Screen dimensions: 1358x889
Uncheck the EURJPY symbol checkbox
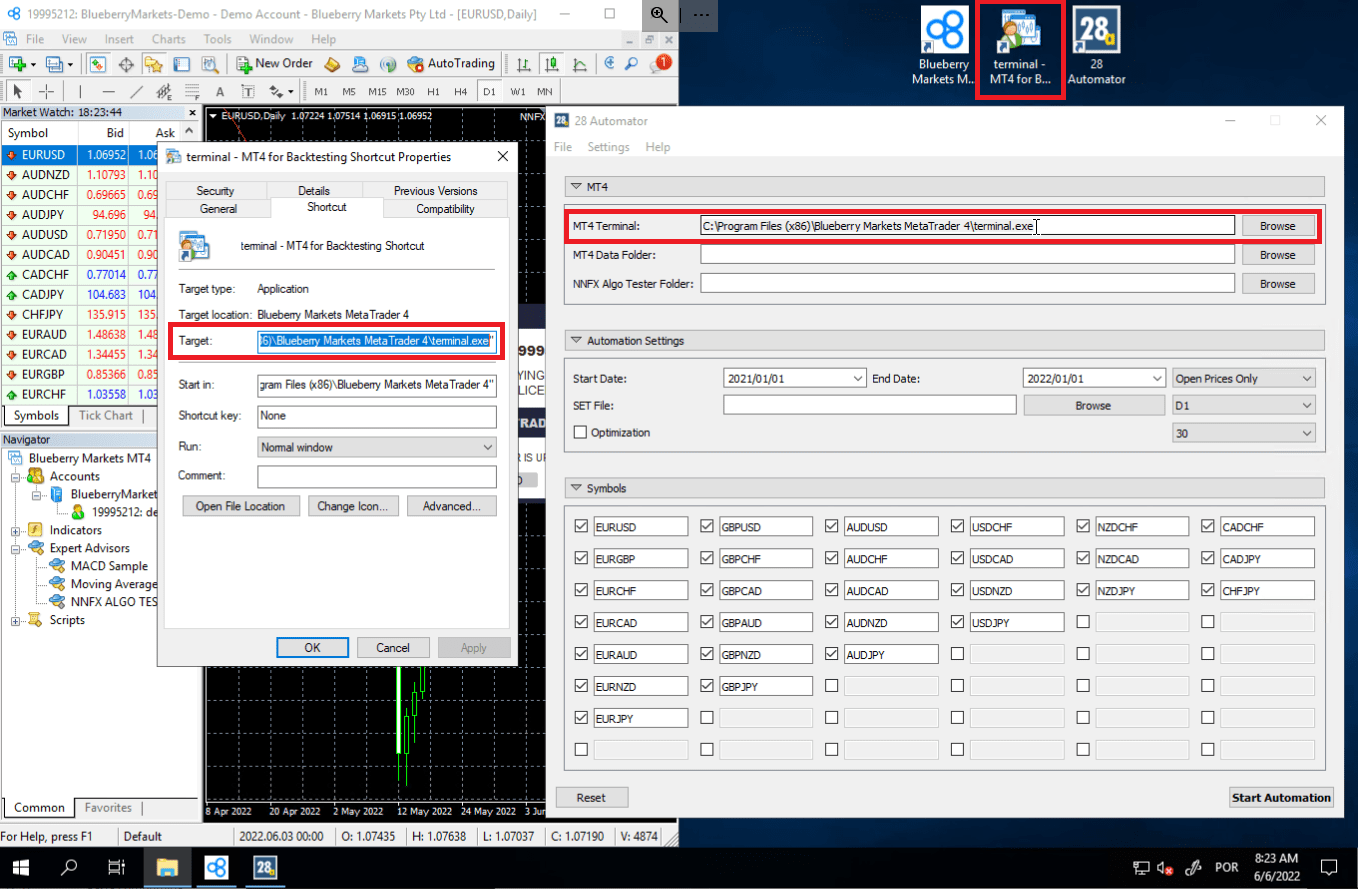pos(582,718)
